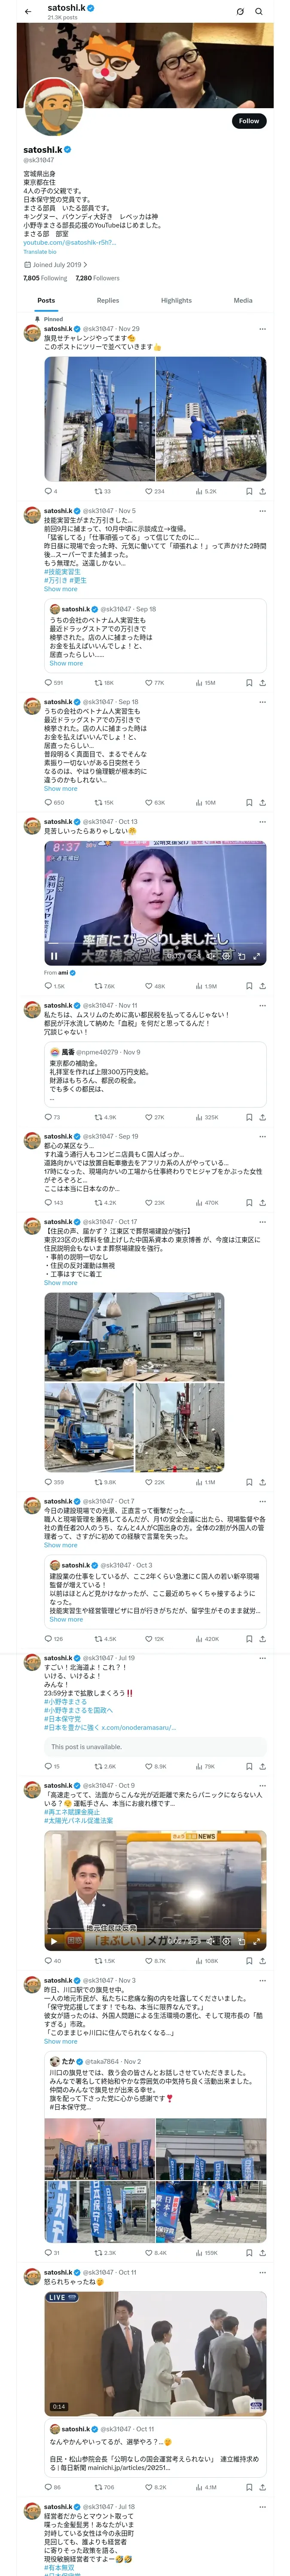Viewport: 290px width, 2576px height.
Task: Open more options on the Nov 5 post
Action: tap(263, 510)
